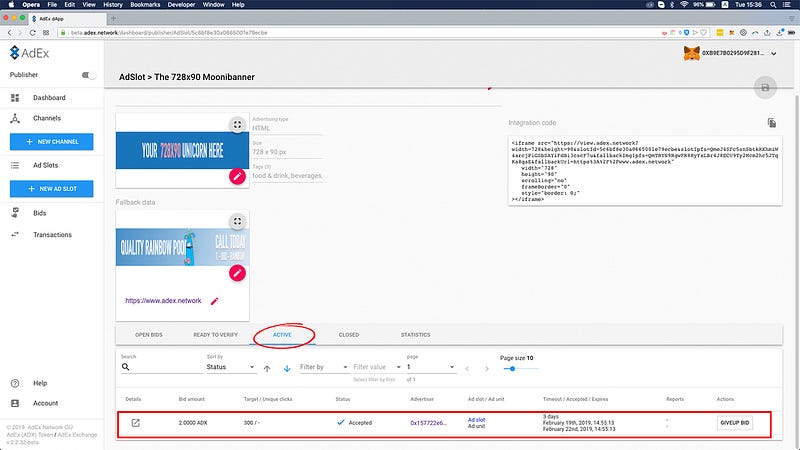Open the Filter value dropdown
Viewport: 800px width, 450px height.
(377, 367)
